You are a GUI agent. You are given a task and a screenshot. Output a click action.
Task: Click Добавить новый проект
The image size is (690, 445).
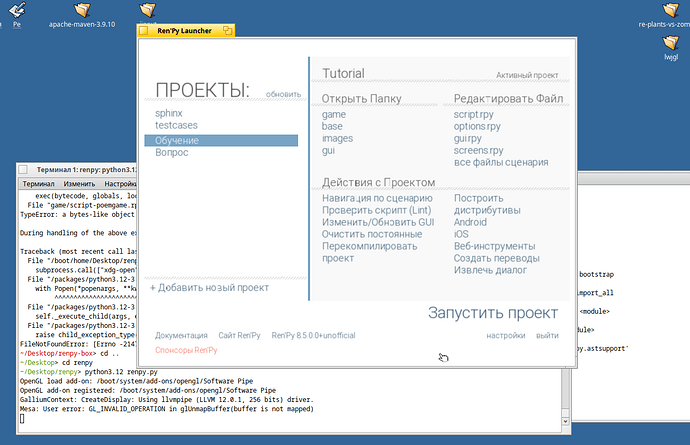[x=209, y=287]
